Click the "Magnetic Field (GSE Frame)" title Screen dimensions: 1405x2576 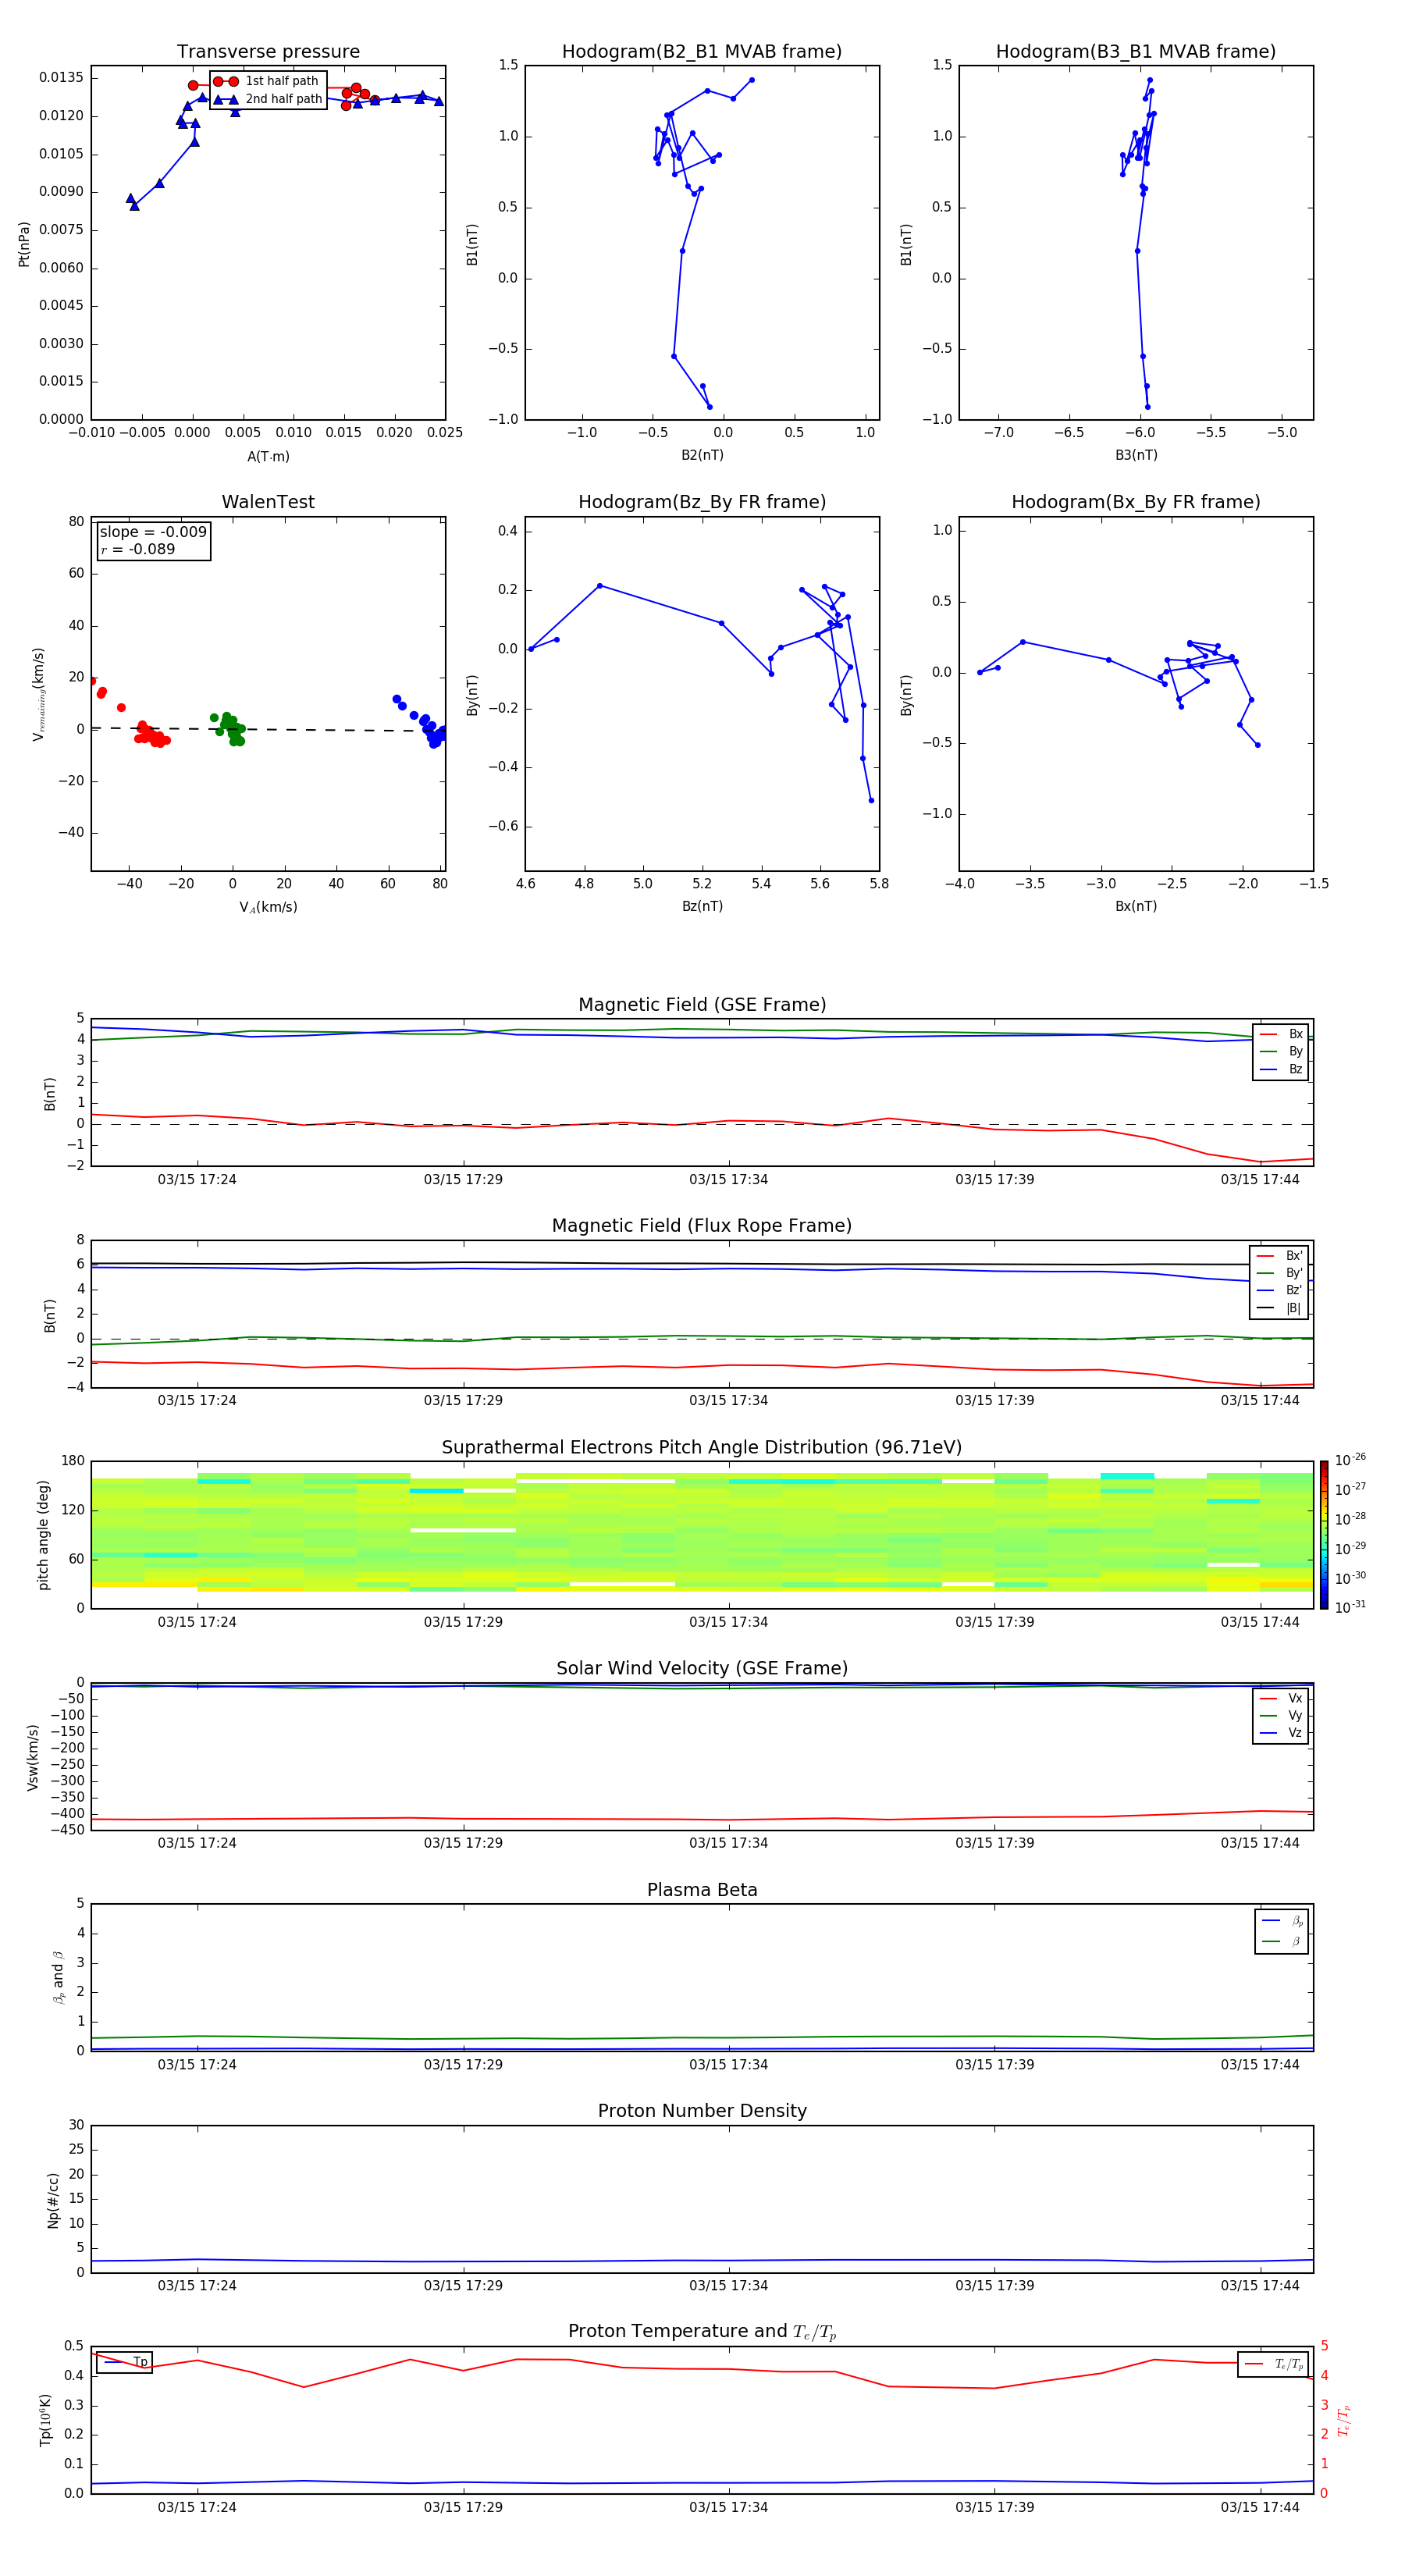click(x=702, y=1005)
